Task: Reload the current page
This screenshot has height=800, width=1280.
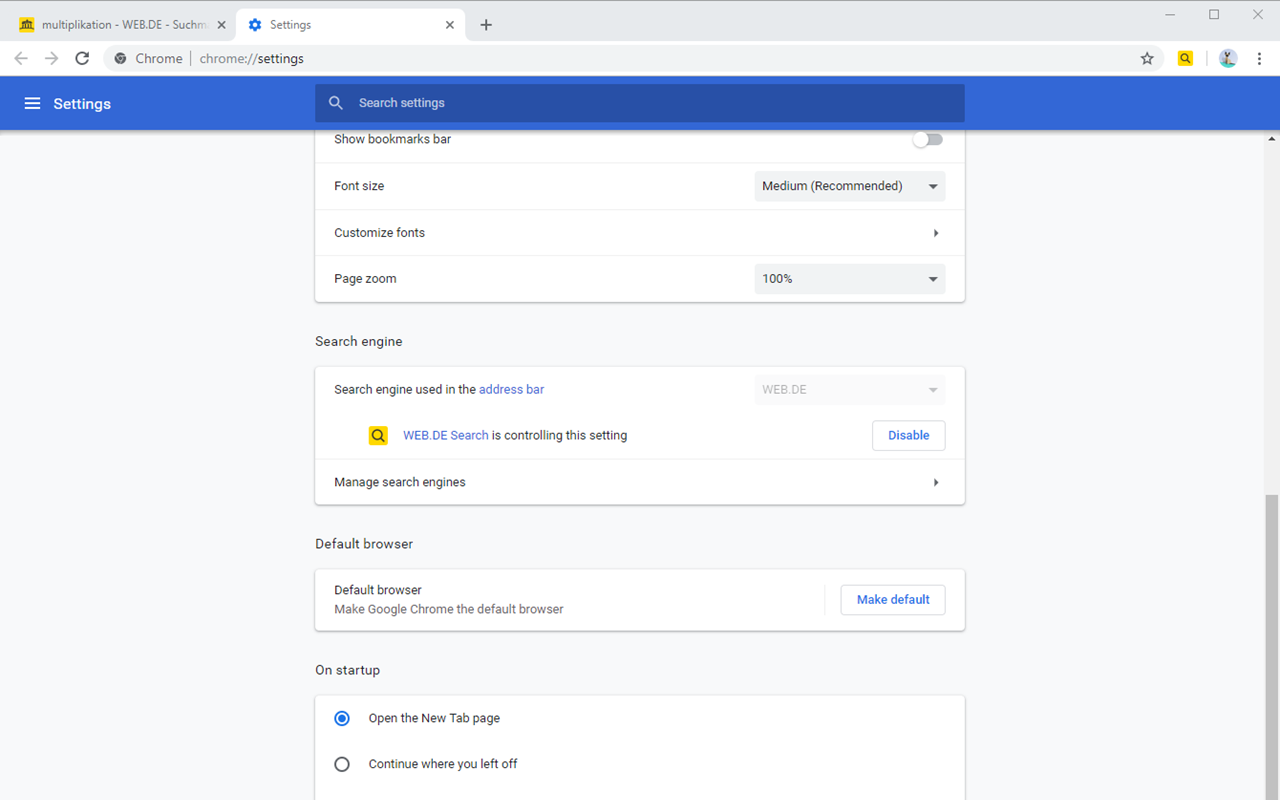Action: [82, 59]
